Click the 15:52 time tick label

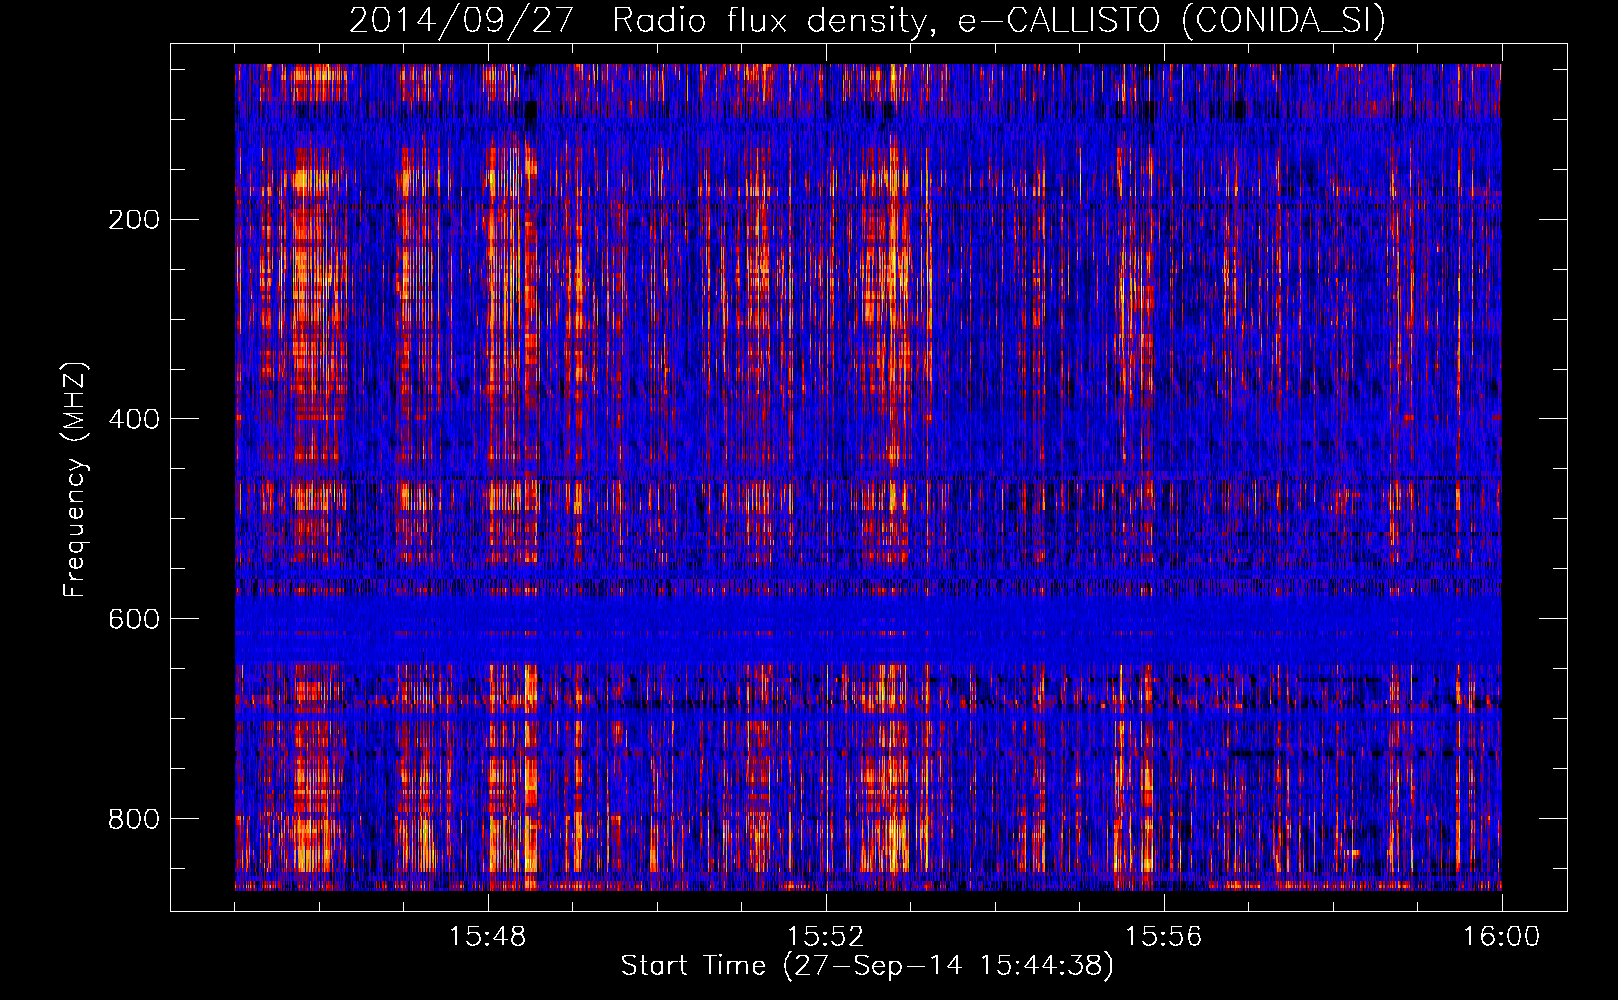pos(826,937)
